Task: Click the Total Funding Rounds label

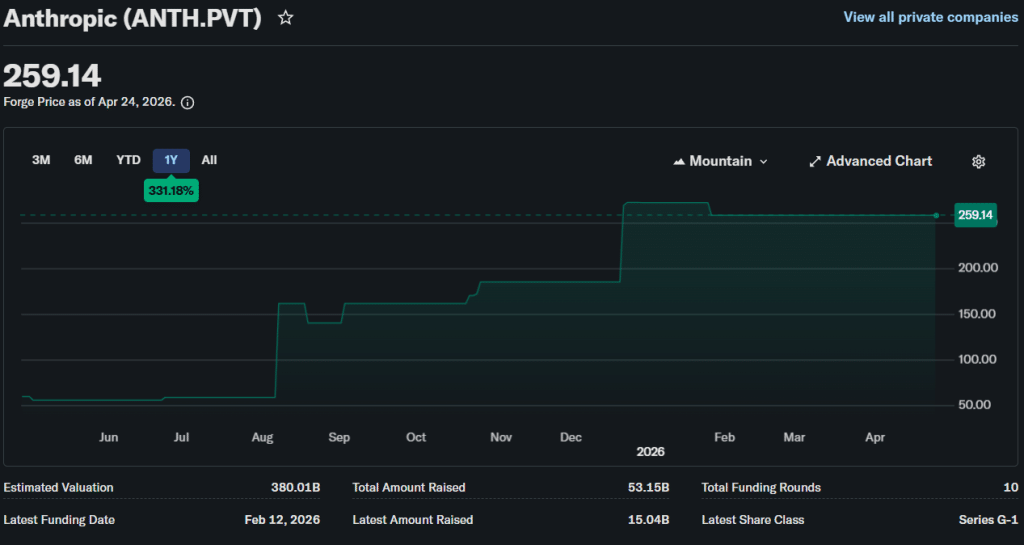Action: pos(761,488)
